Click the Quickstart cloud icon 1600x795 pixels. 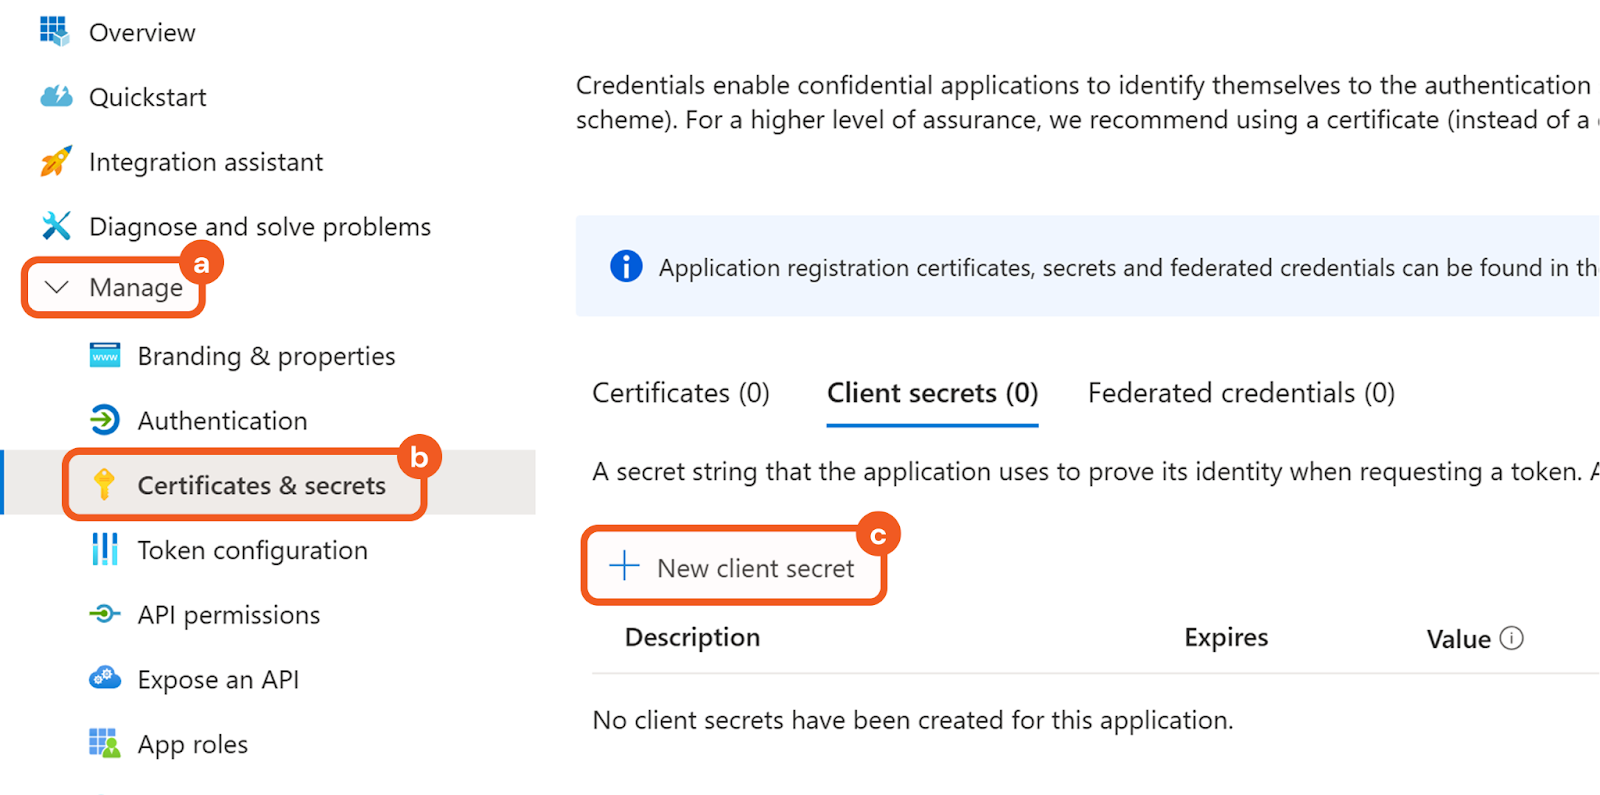[56, 97]
